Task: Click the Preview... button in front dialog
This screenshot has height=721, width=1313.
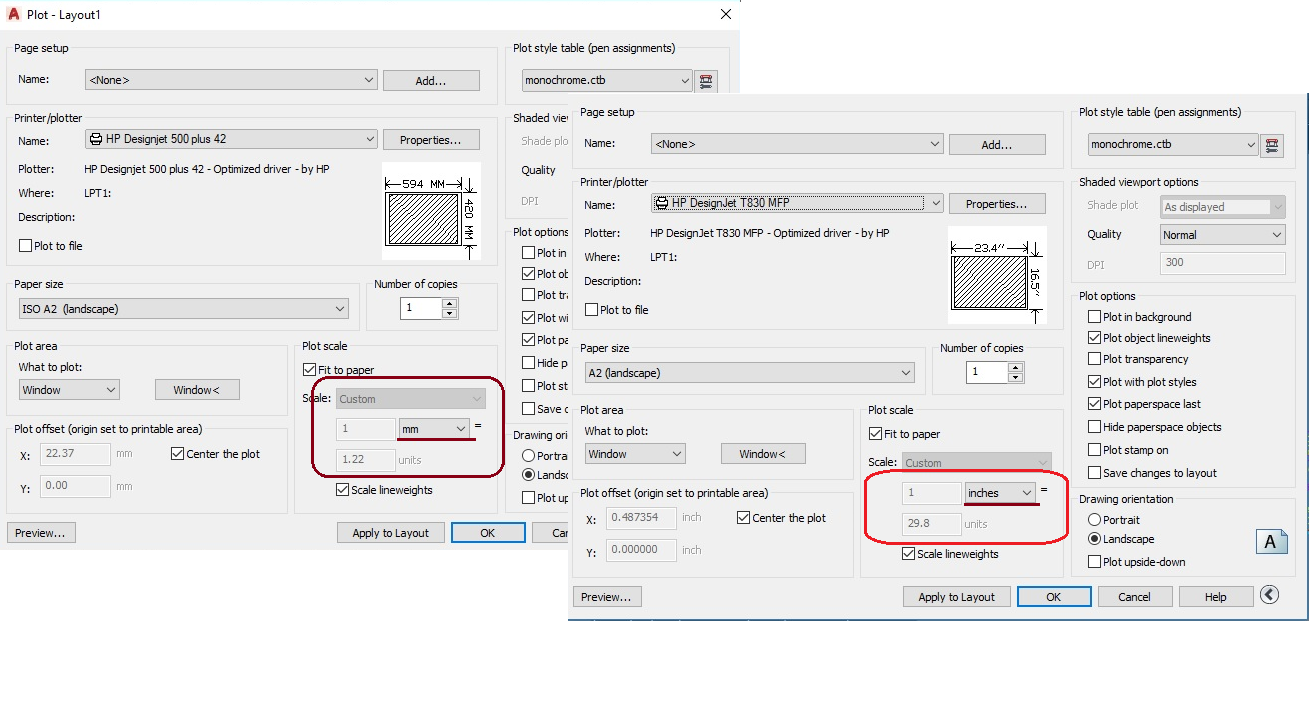Action: (607, 597)
